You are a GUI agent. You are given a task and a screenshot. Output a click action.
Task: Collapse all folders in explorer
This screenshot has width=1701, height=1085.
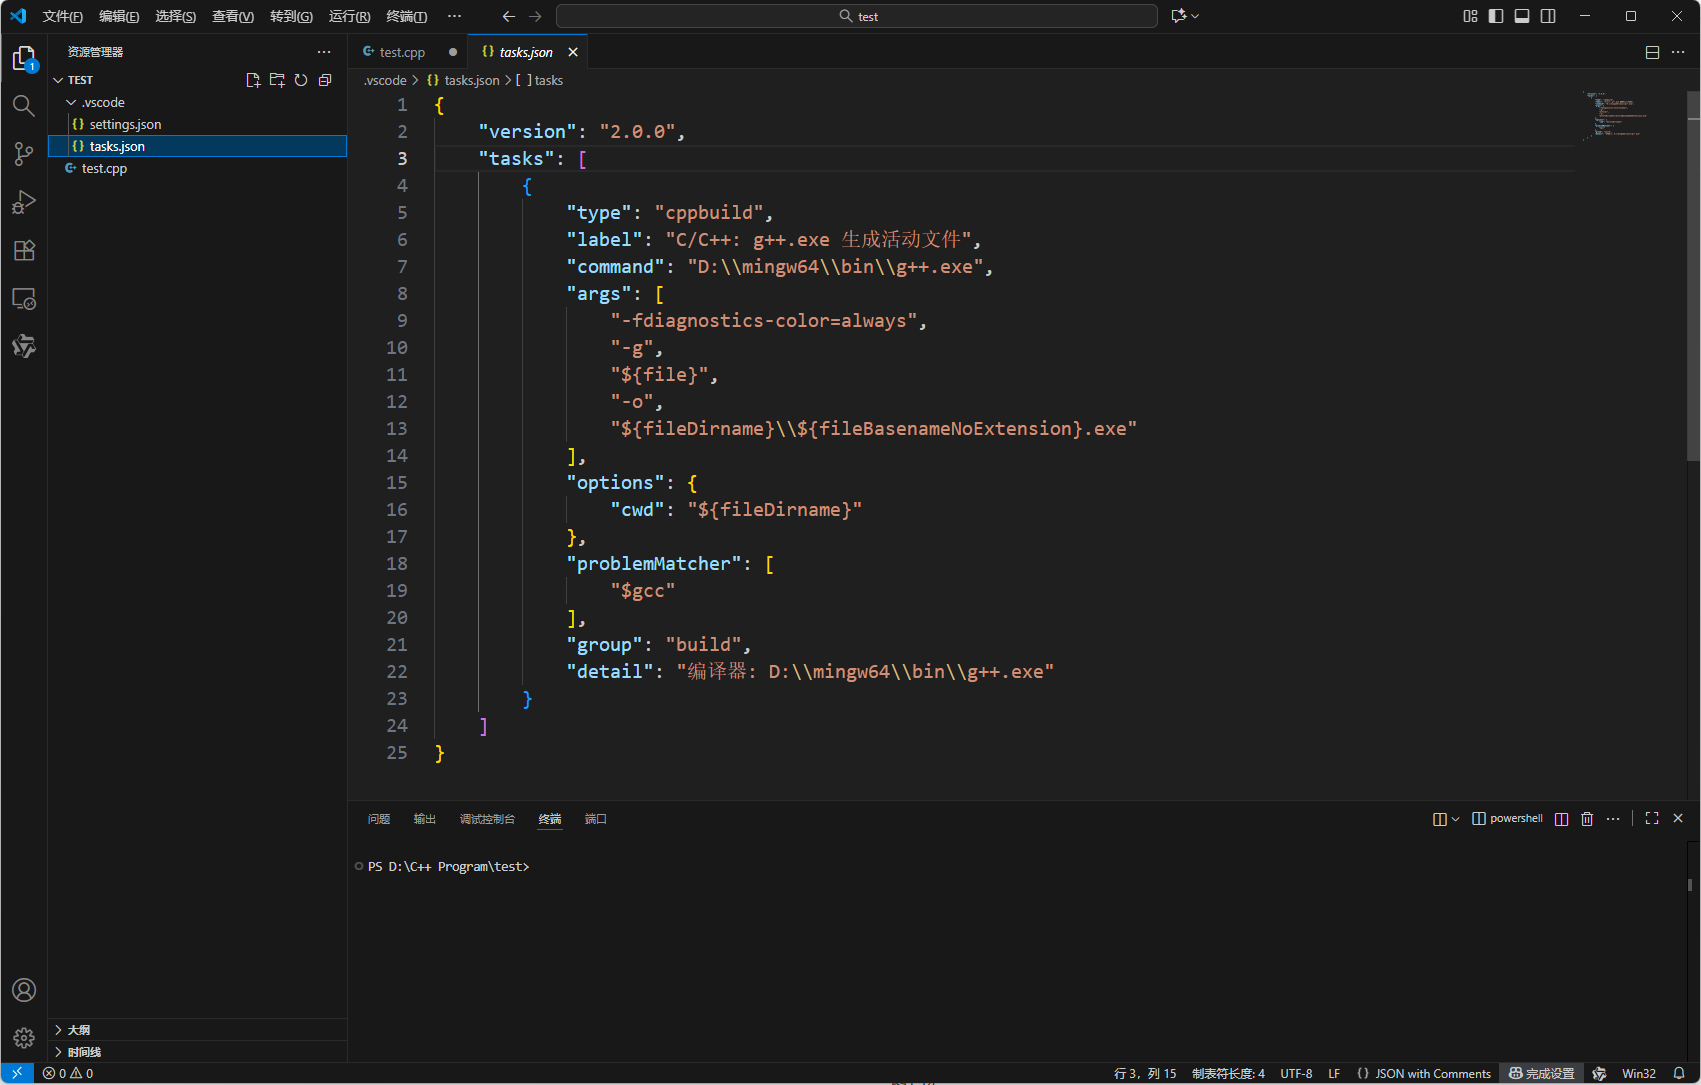[325, 80]
